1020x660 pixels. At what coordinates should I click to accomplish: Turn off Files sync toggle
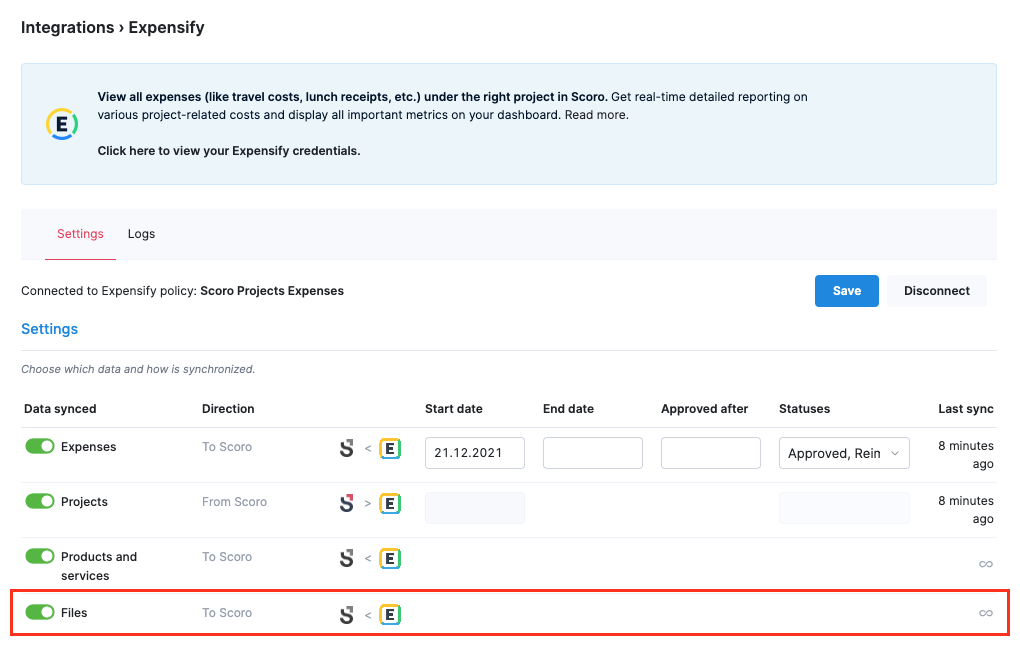[x=40, y=612]
